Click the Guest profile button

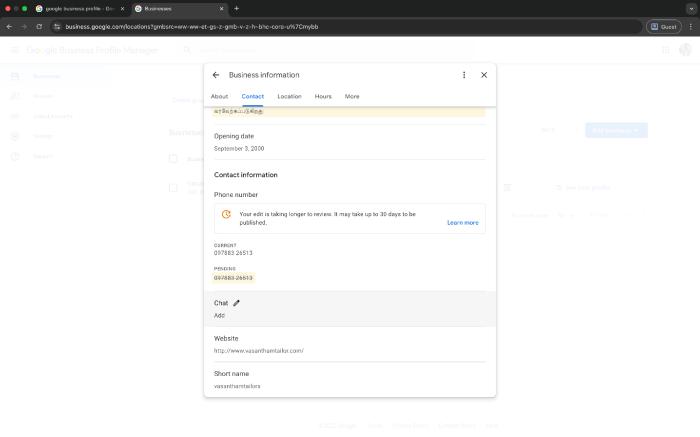pos(663,26)
